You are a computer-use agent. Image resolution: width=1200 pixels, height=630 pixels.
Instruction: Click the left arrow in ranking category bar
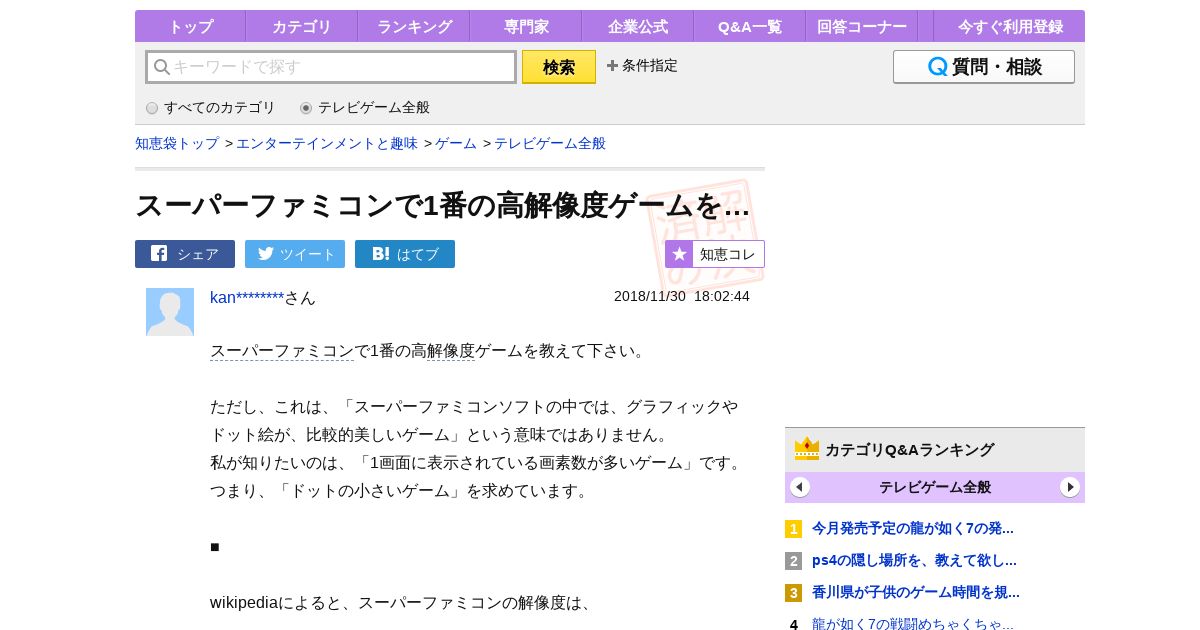tap(800, 487)
